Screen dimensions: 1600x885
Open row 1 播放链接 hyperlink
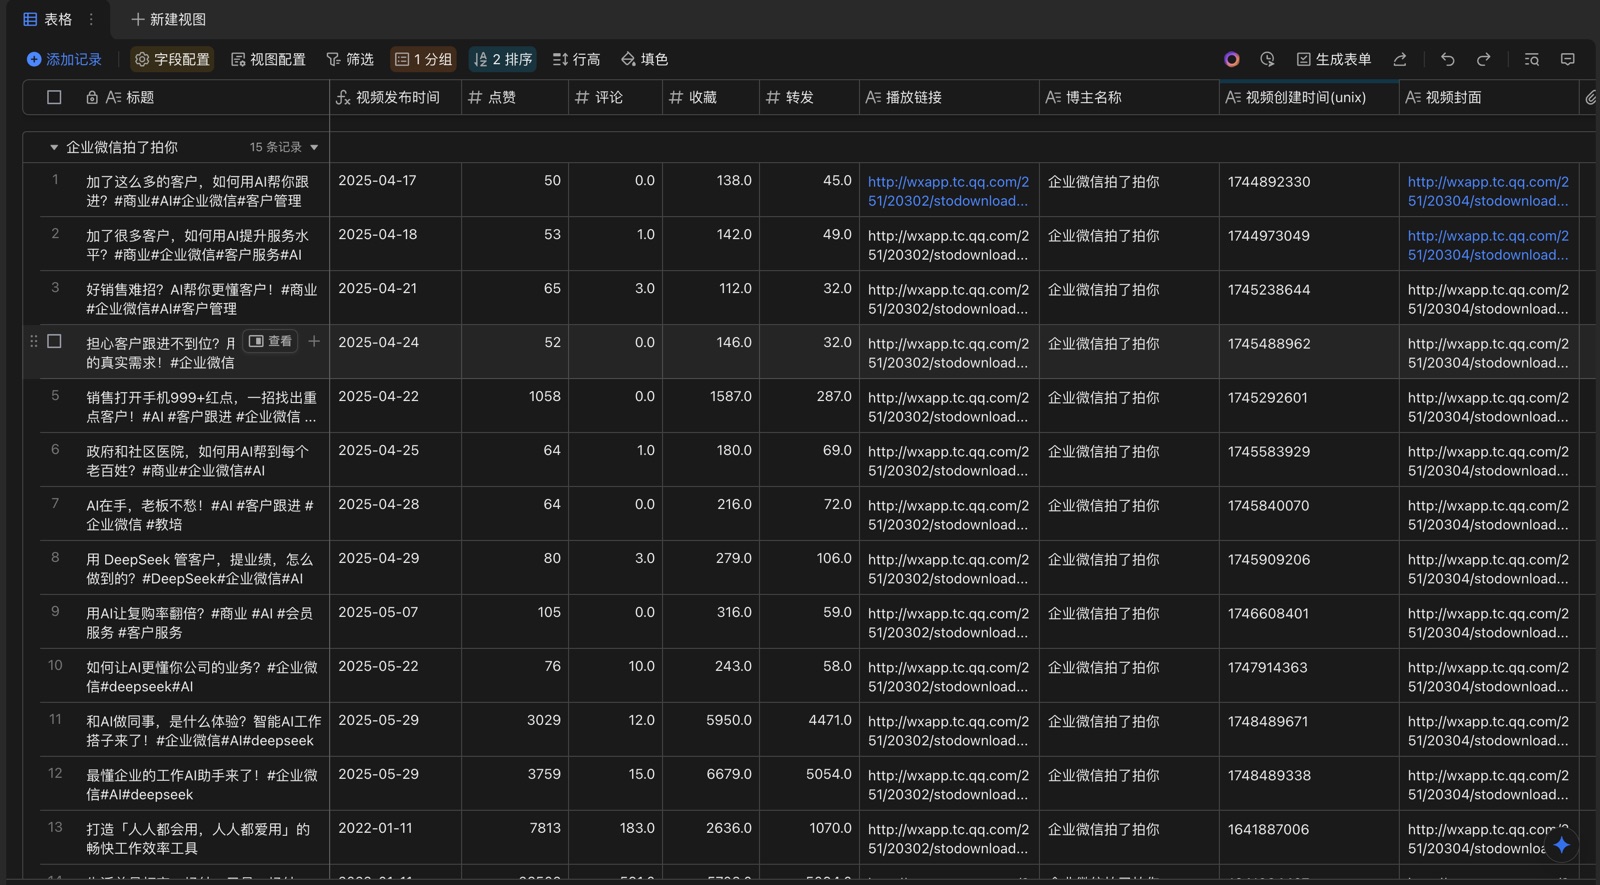click(x=948, y=191)
